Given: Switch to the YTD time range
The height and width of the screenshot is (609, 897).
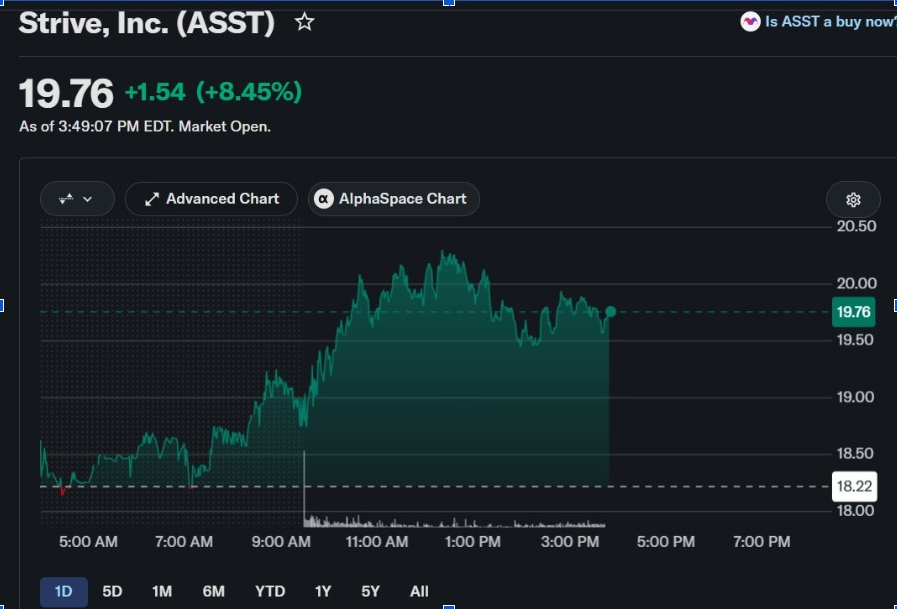Looking at the screenshot, I should pos(270,591).
